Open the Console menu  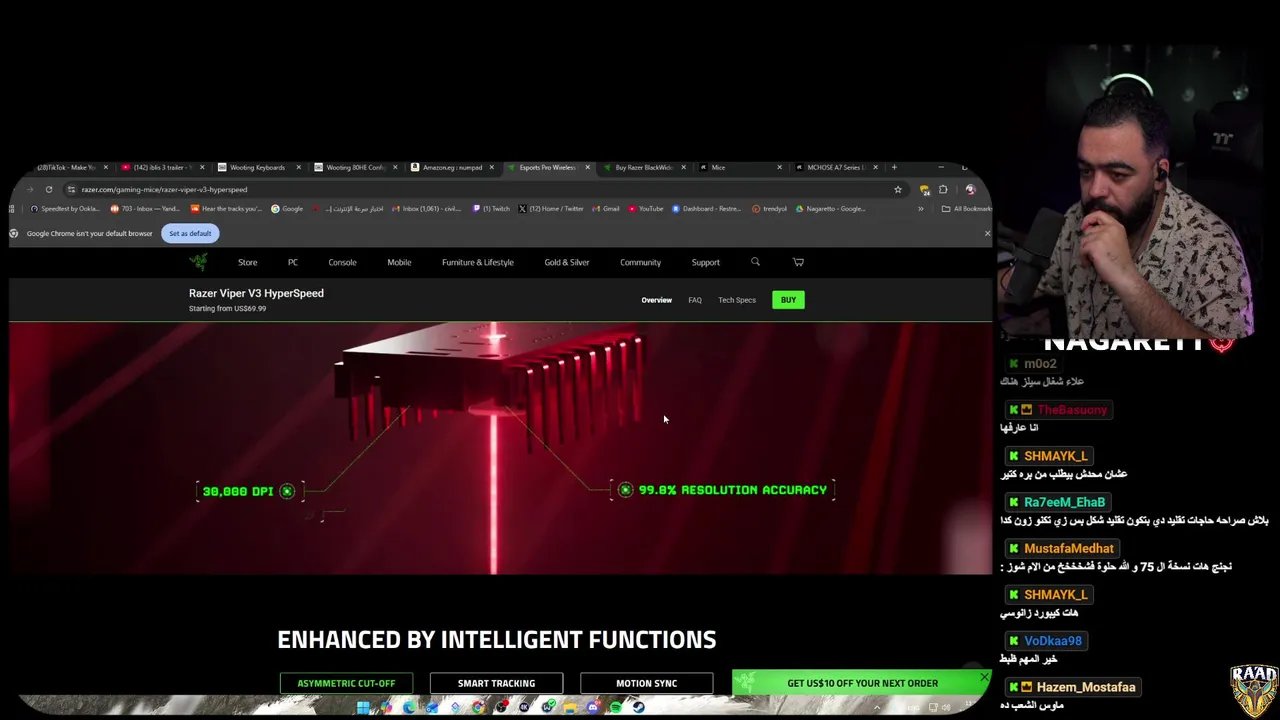click(342, 262)
